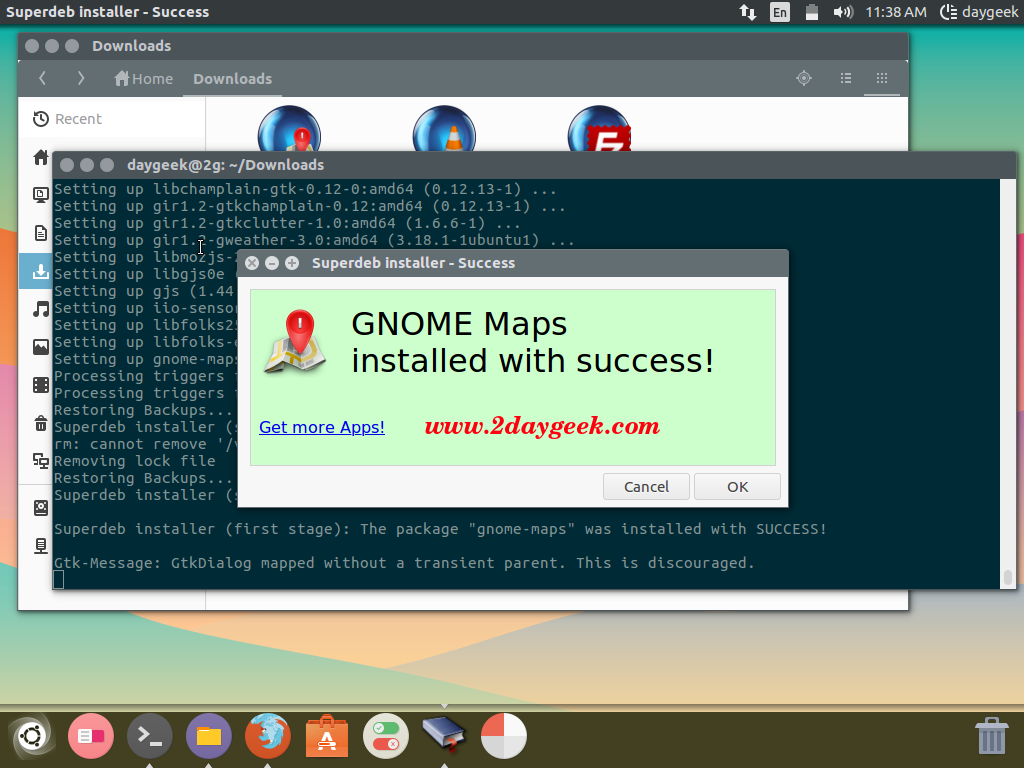Viewport: 1024px width, 768px height.
Task: Open the Get more Apps! link
Action: (x=321, y=427)
